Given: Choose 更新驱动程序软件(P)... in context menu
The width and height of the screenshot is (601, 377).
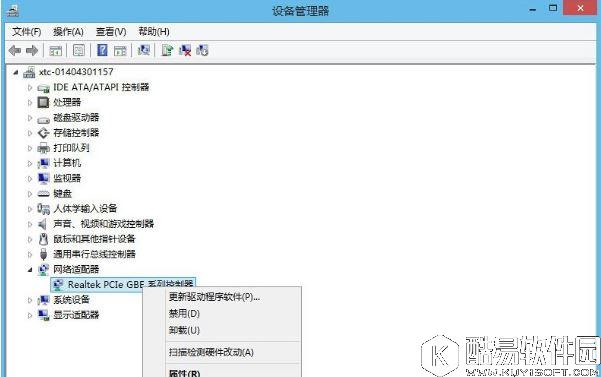Looking at the screenshot, I should pos(222,297).
